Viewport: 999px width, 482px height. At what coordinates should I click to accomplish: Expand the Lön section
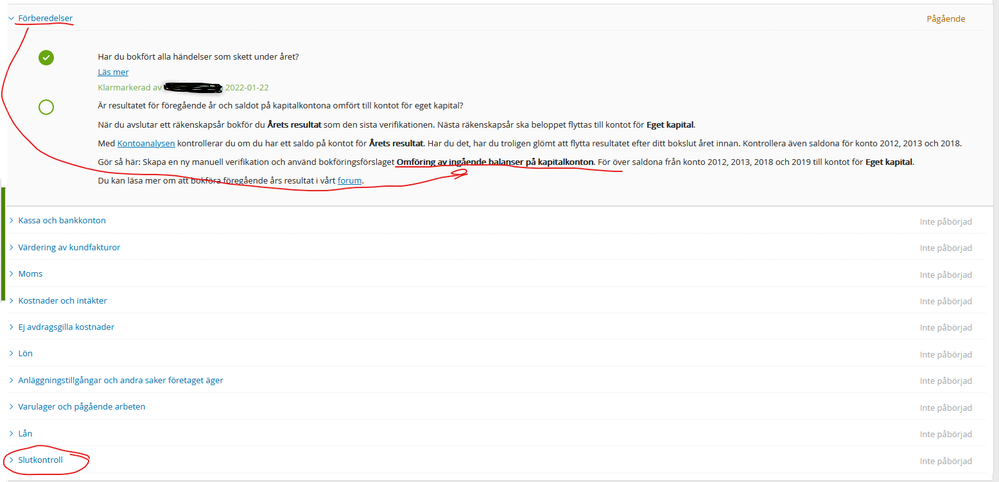pos(26,353)
